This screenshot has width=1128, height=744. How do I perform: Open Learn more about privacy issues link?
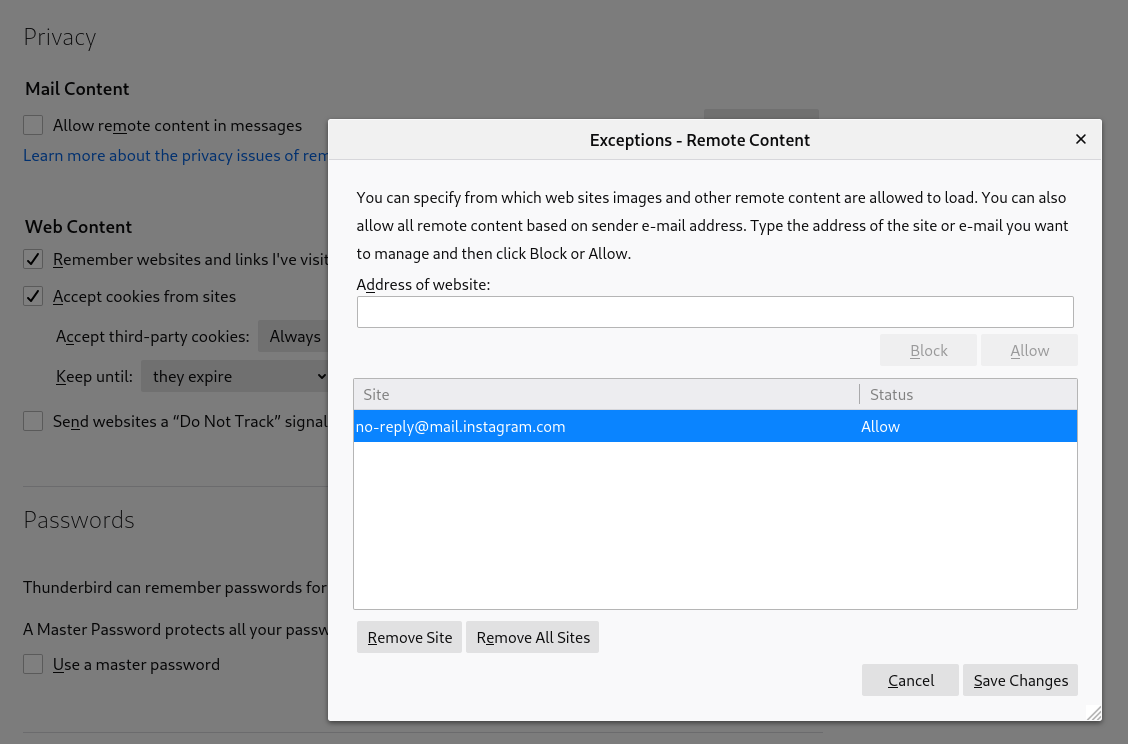[176, 156]
